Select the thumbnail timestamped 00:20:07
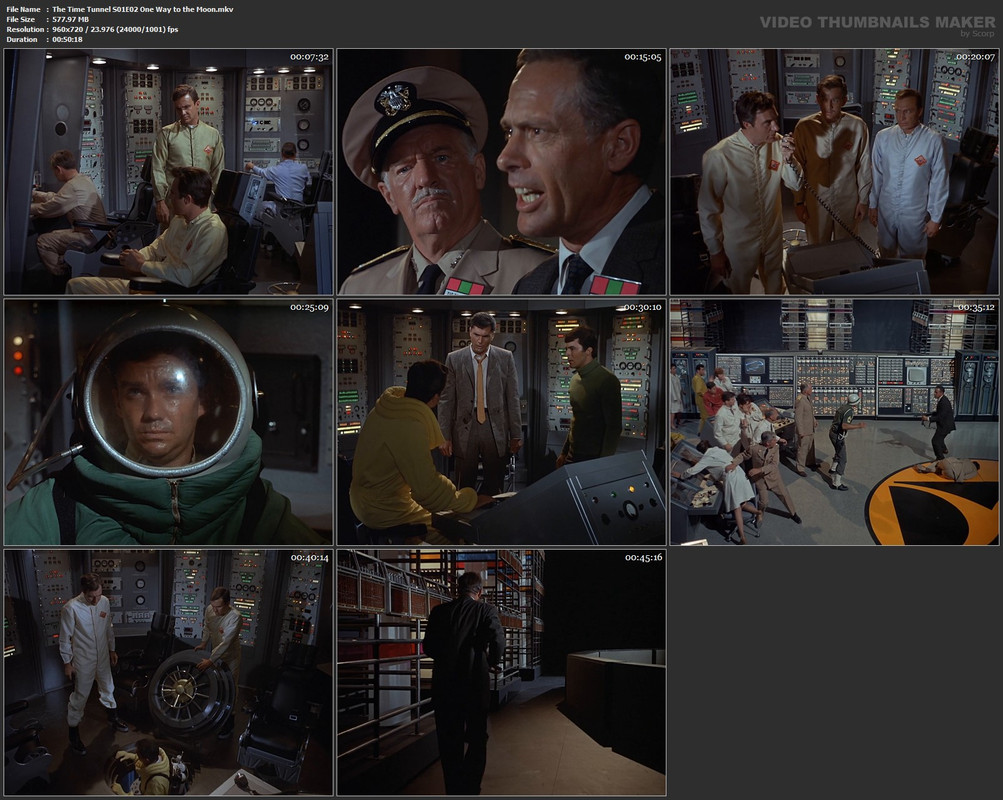 (834, 171)
